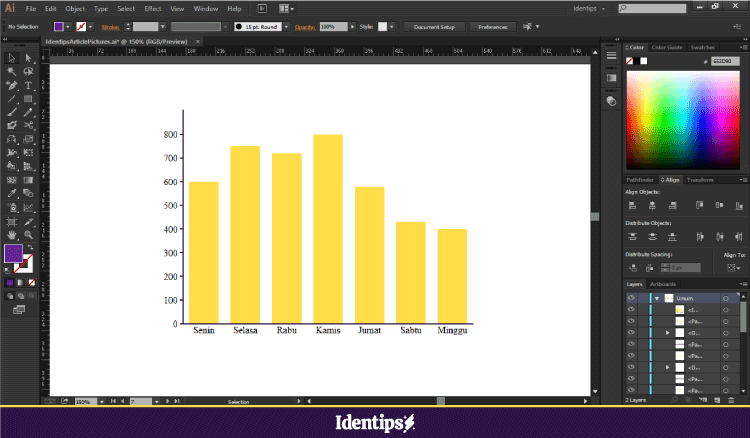Open the Align To dropdown
This screenshot has height=438, width=750.
pos(734,268)
